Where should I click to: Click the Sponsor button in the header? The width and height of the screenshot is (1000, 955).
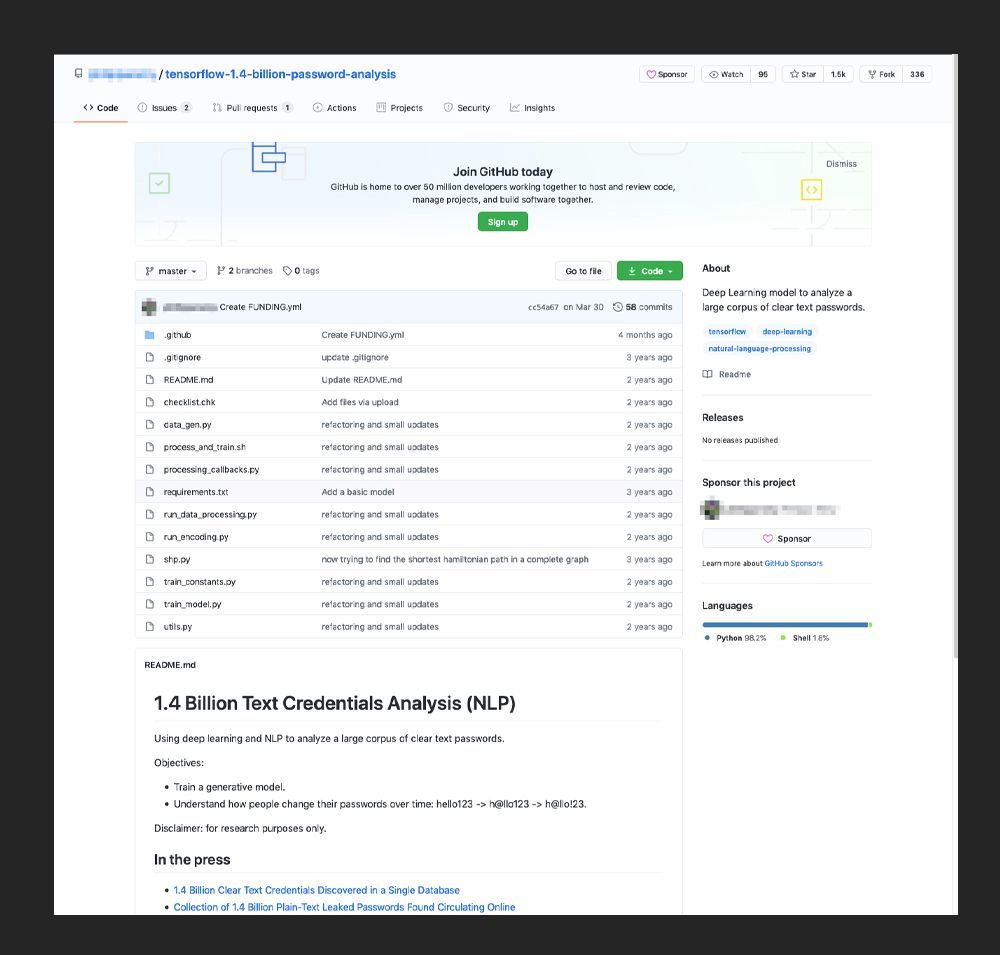tap(666, 74)
